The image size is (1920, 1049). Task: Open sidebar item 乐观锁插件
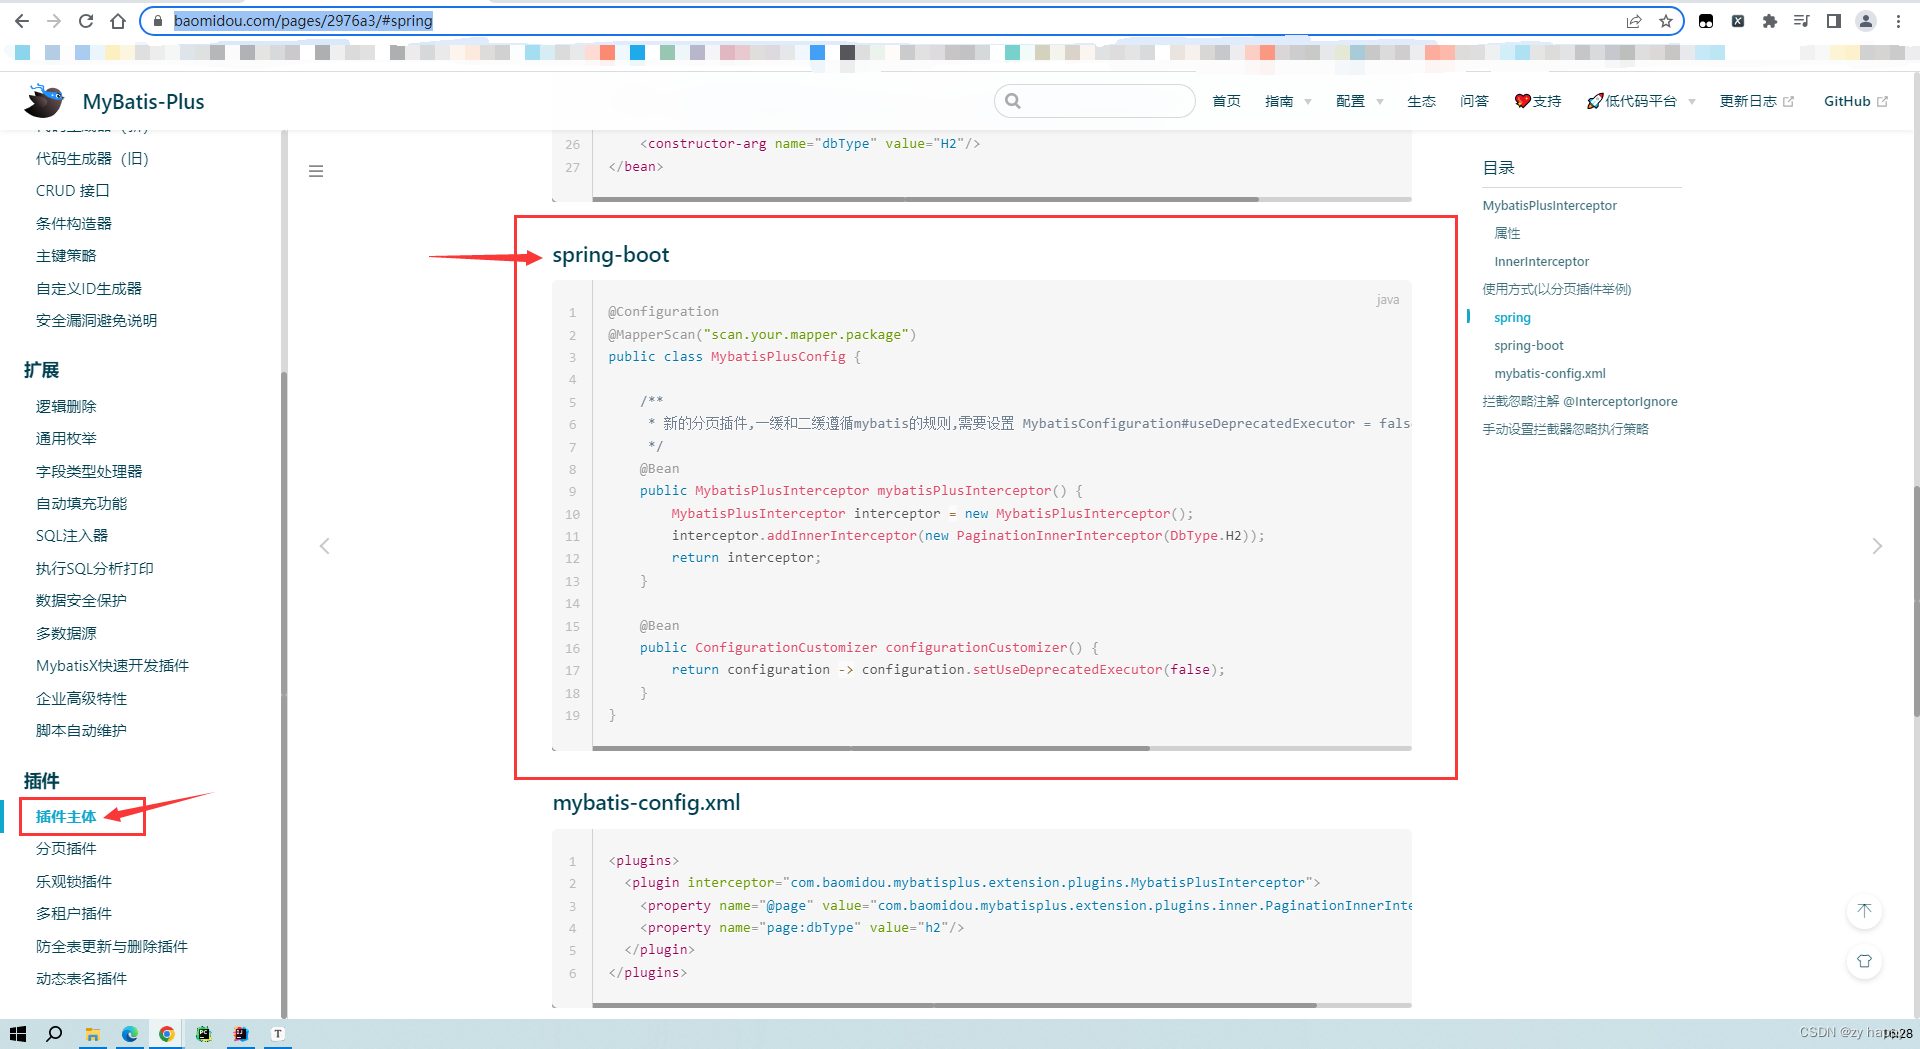point(74,882)
